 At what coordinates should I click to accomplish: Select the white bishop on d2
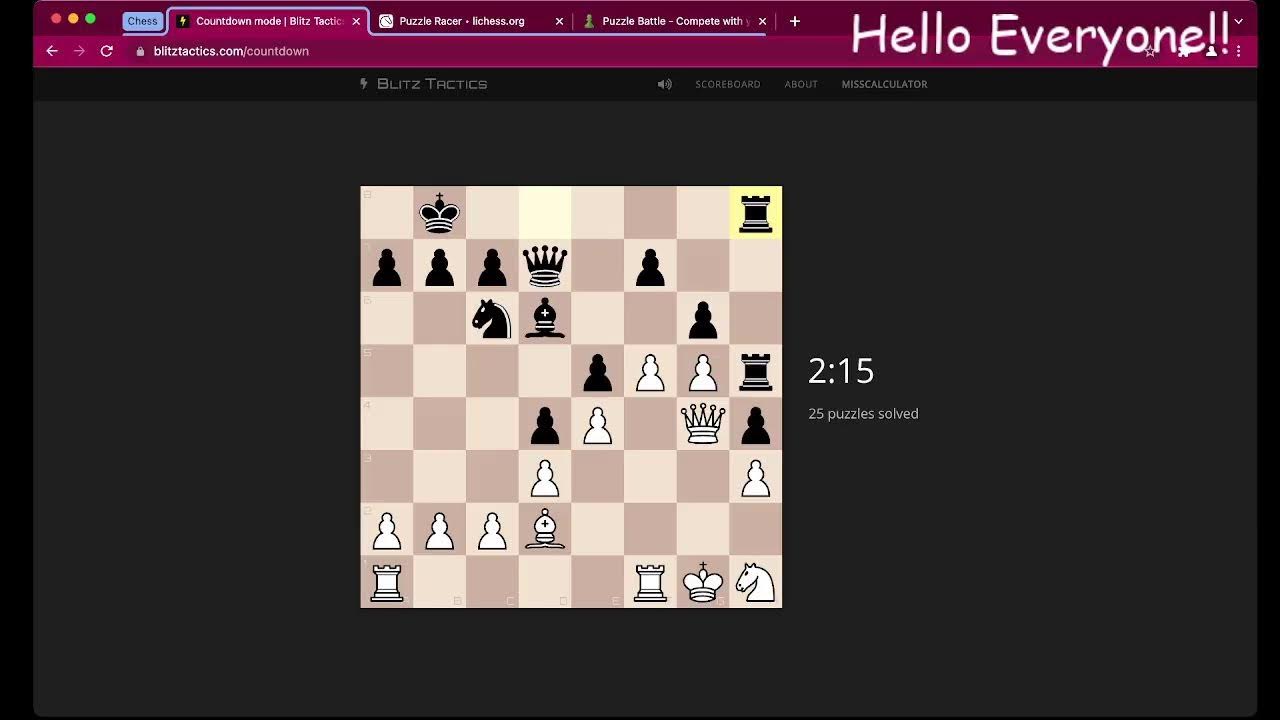pos(545,529)
